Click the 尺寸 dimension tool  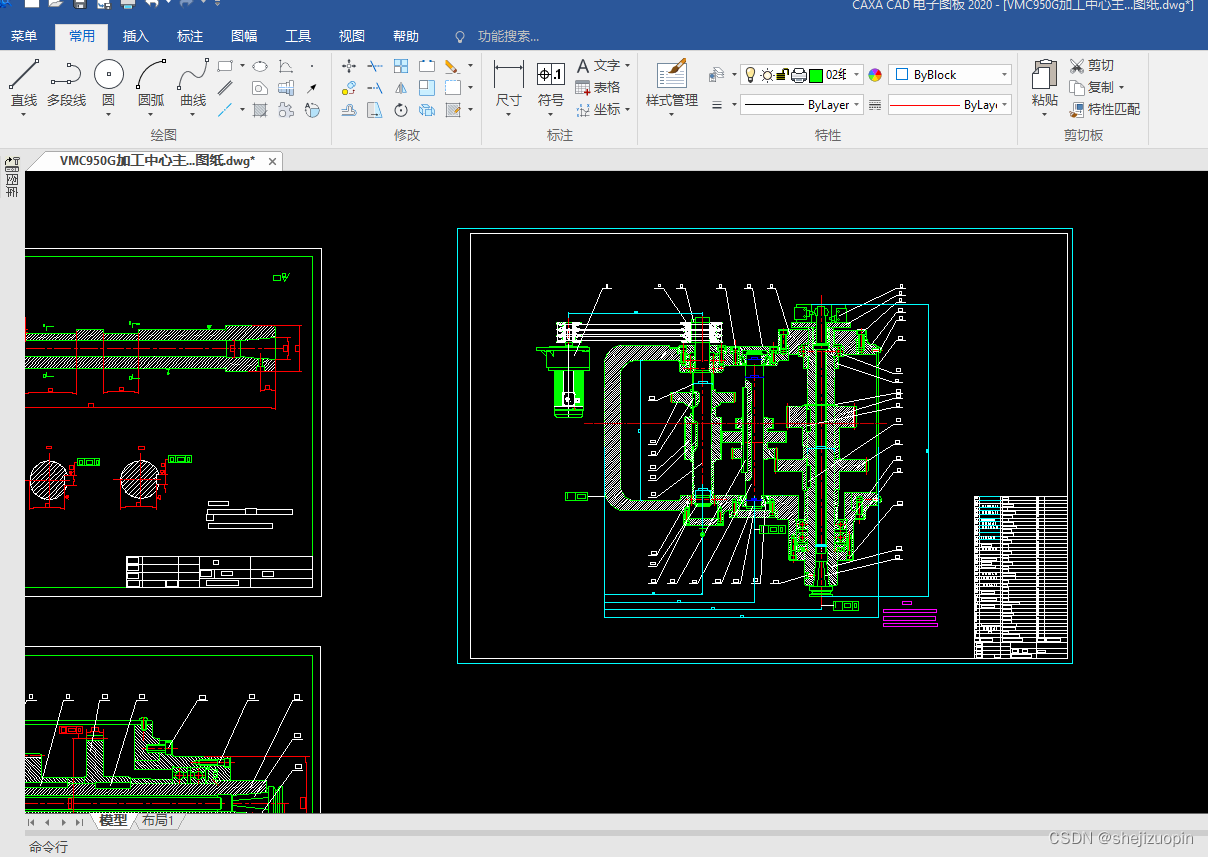click(x=509, y=84)
